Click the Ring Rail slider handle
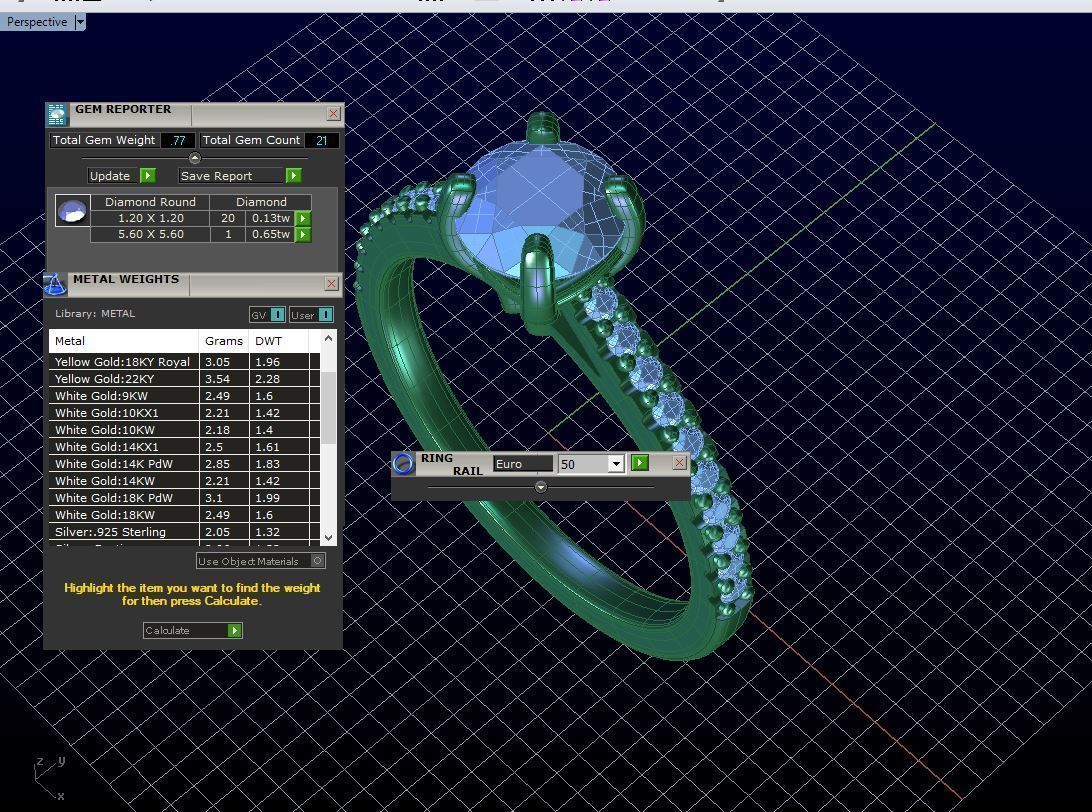 pyautogui.click(x=540, y=487)
